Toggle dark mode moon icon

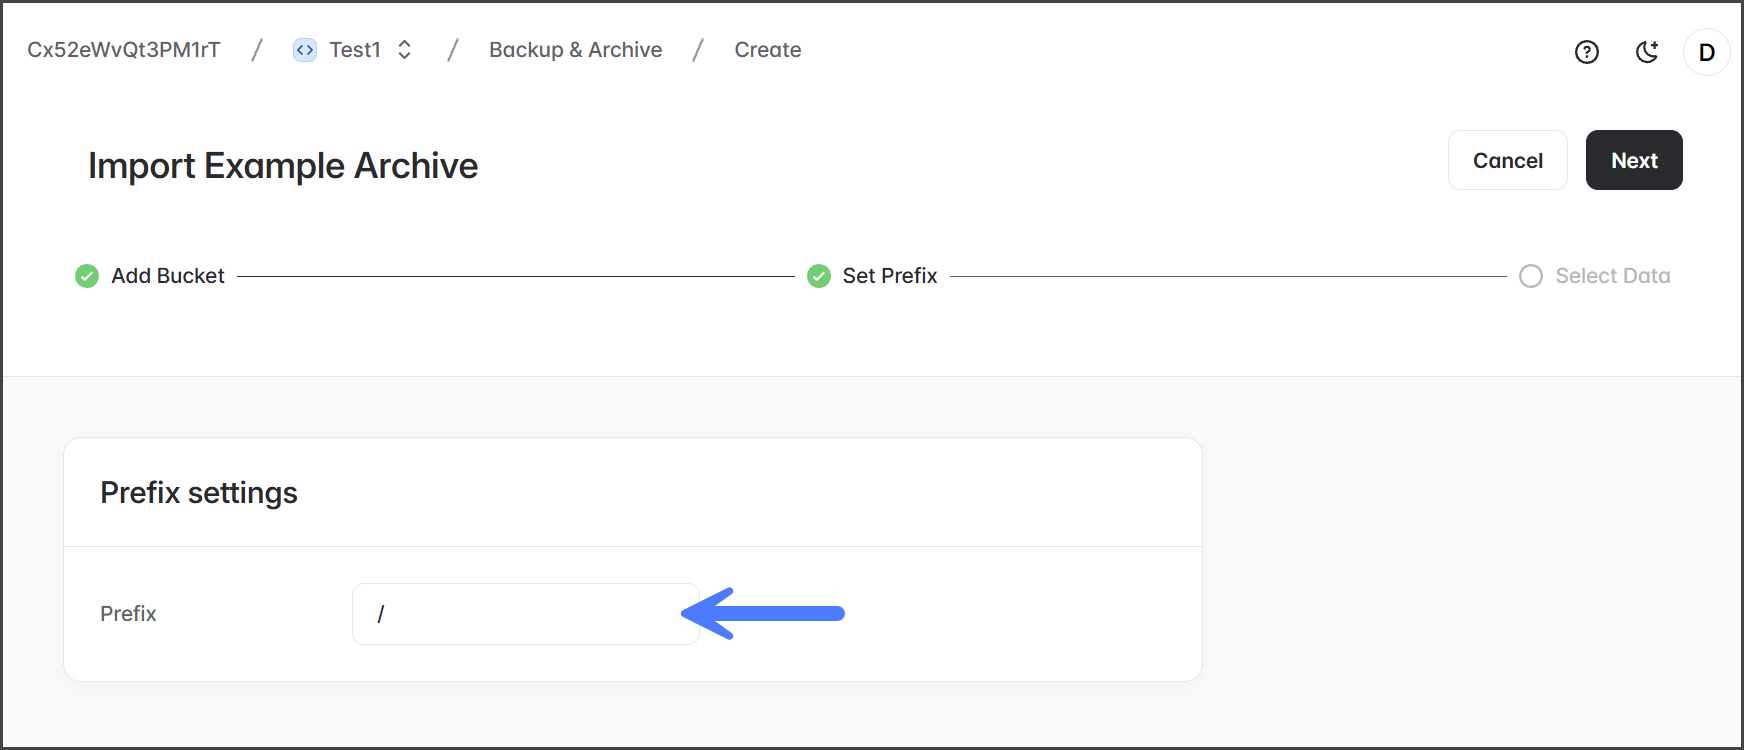(x=1647, y=52)
